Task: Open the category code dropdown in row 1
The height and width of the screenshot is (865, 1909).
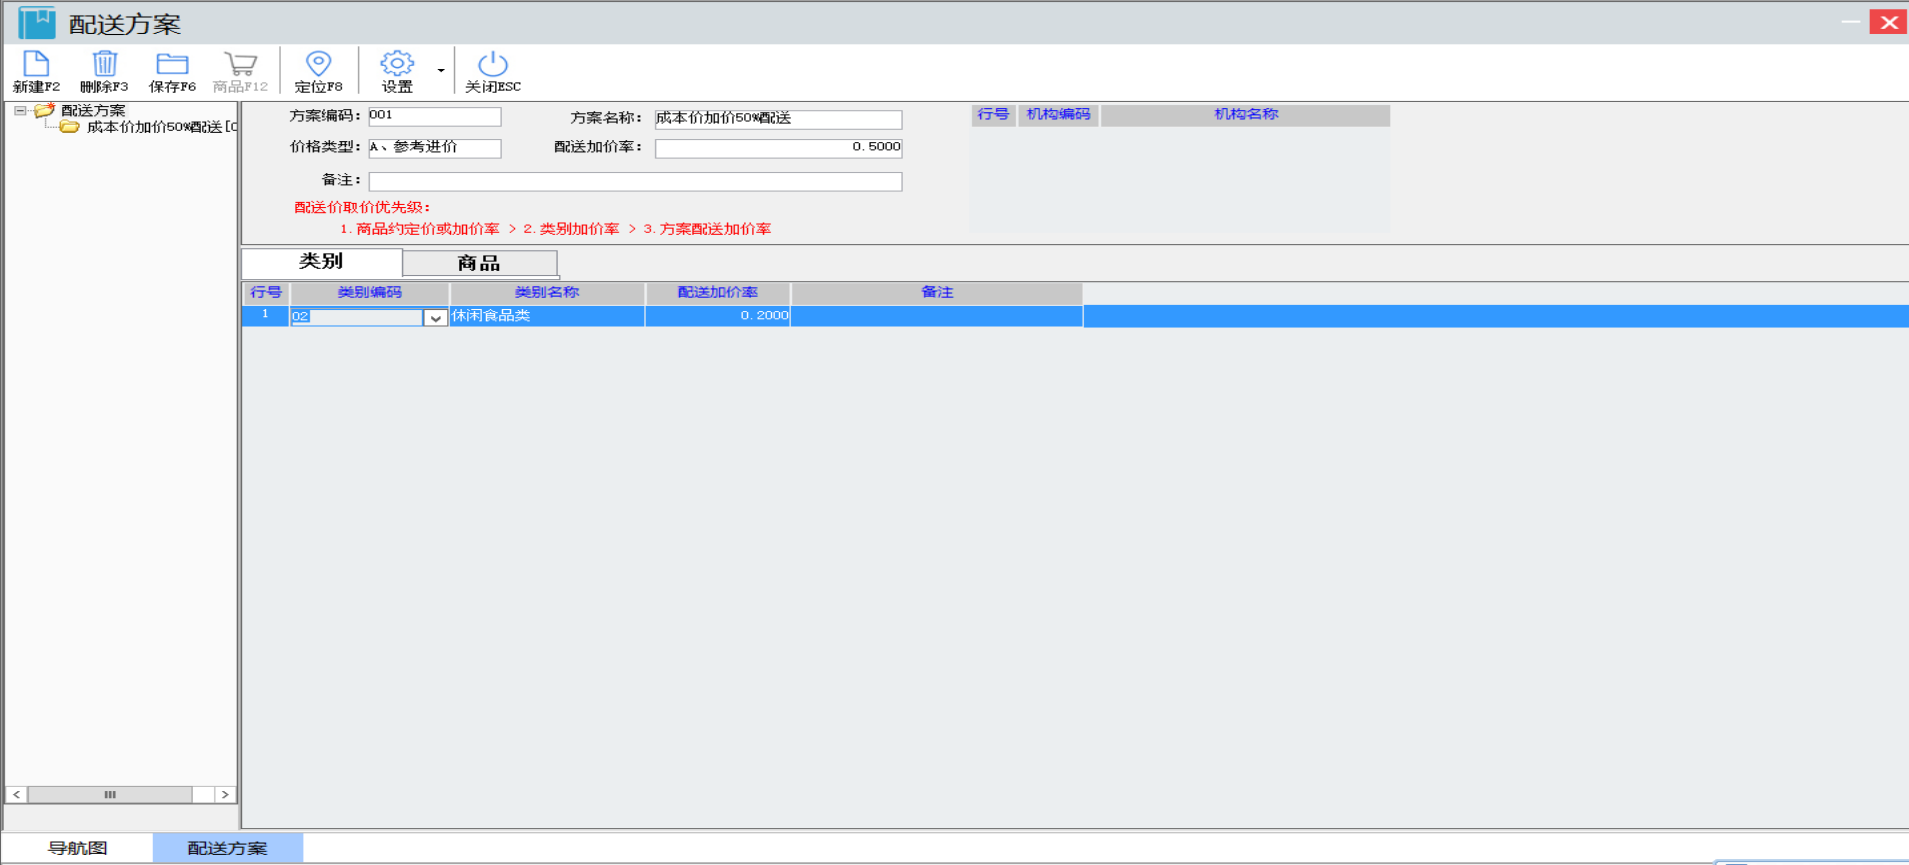Action: (435, 318)
